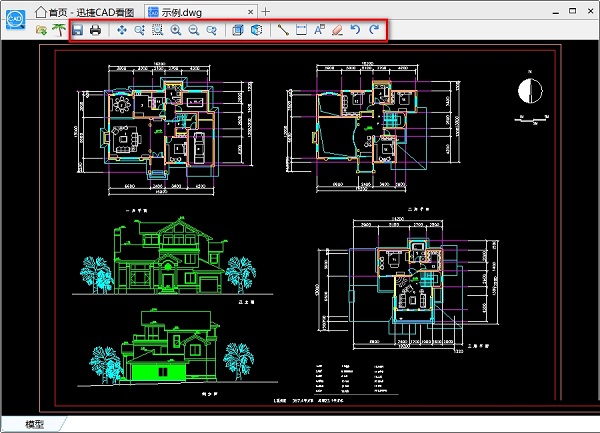Select the zoom window (dotted rectangle) tool
This screenshot has width=600, height=433.
[x=157, y=30]
